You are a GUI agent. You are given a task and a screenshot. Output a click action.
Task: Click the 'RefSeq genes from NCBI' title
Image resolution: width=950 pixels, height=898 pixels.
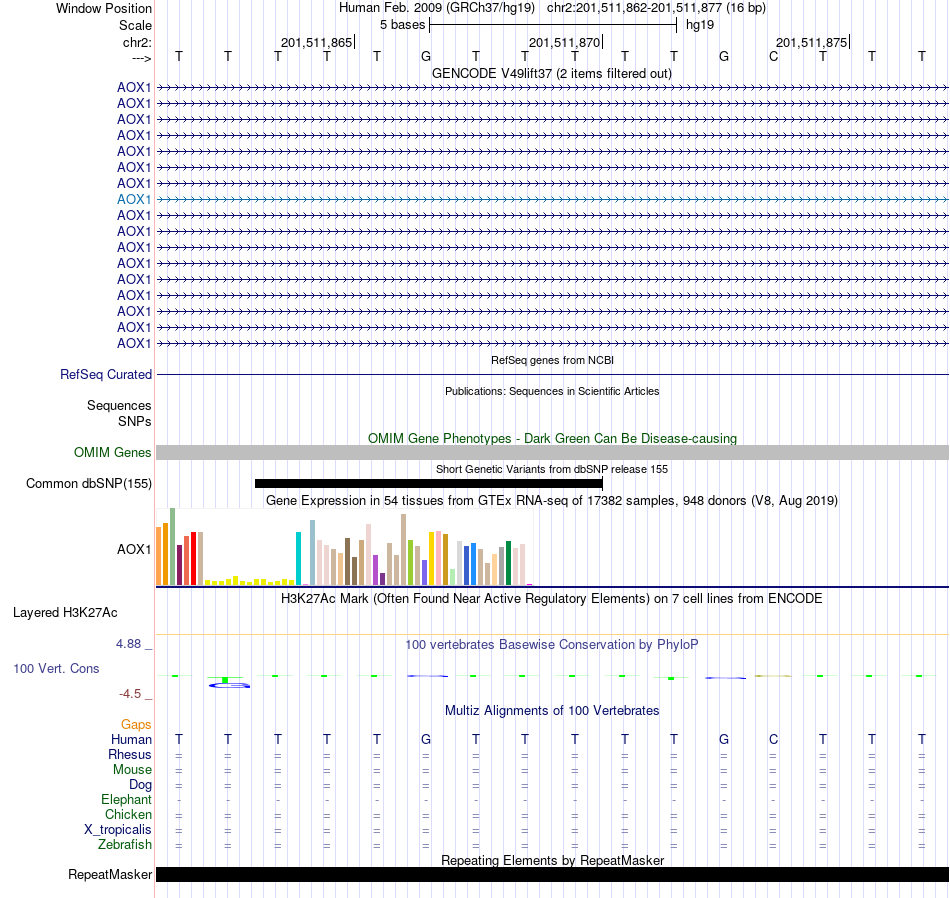click(553, 361)
